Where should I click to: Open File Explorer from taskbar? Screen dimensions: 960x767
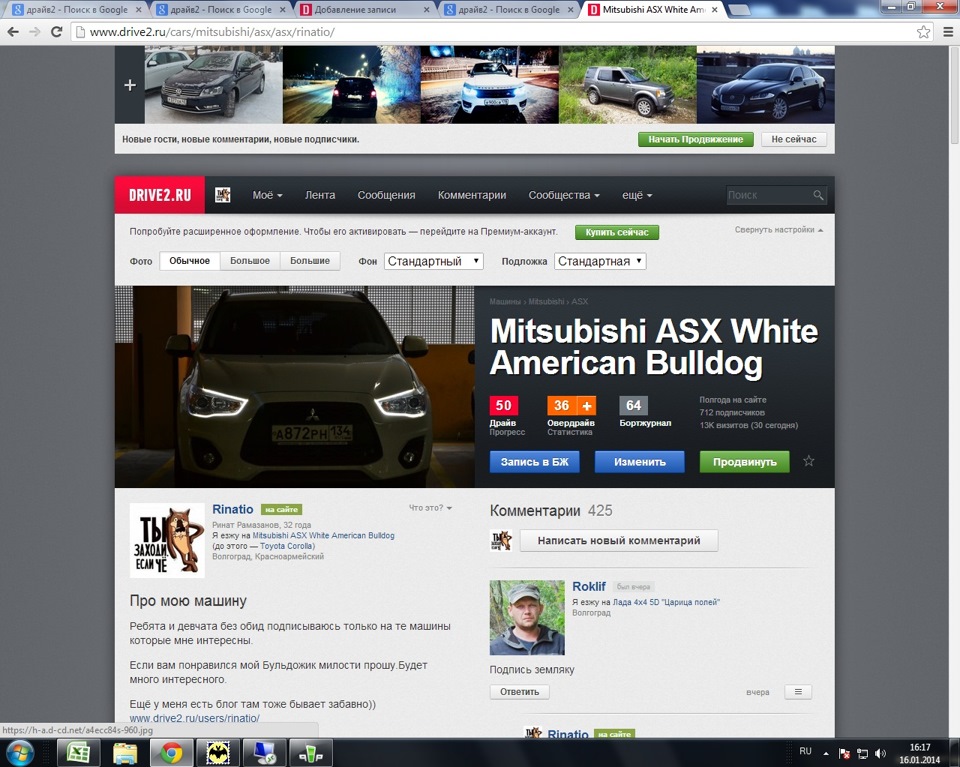(125, 753)
